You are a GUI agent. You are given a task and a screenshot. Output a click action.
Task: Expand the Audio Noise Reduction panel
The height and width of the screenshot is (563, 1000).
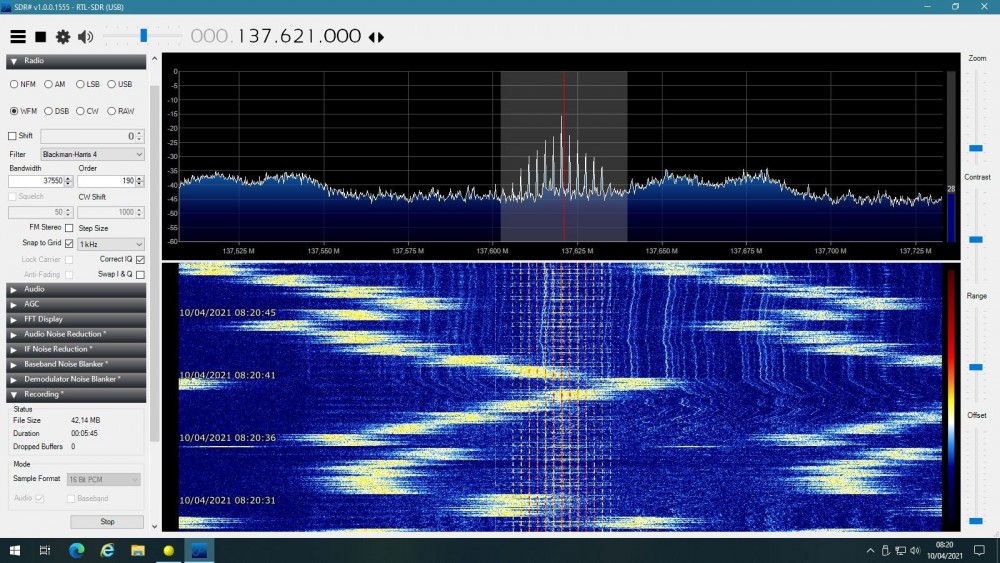click(76, 334)
